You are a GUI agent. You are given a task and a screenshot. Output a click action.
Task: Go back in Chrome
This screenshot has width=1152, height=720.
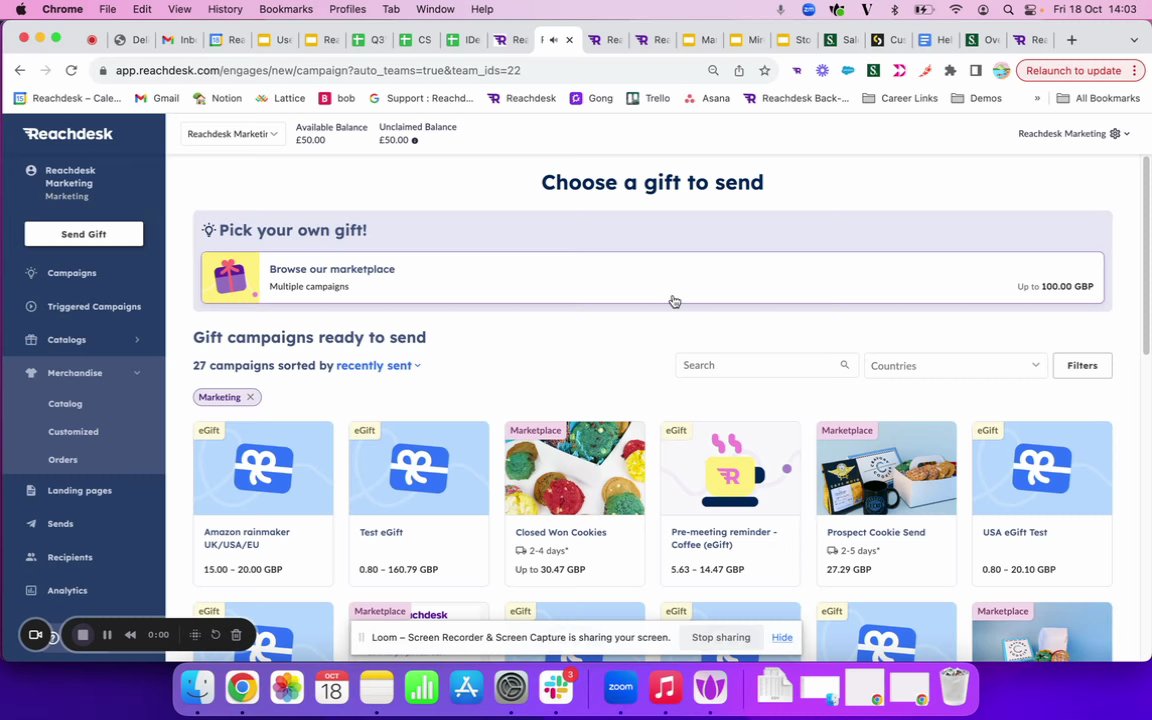pos(20,71)
